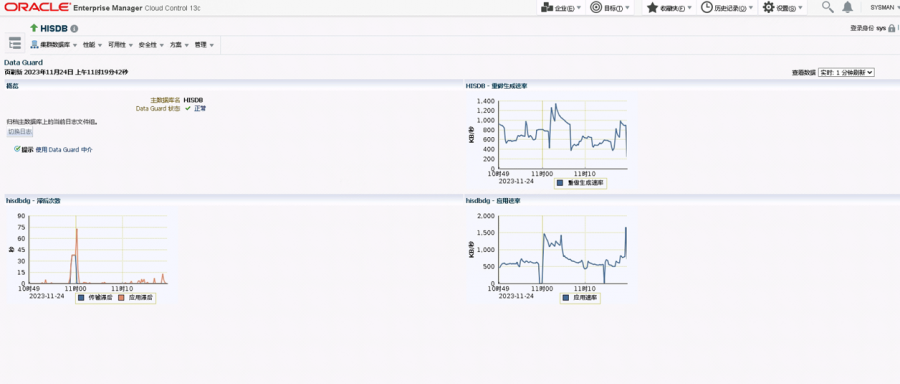Open the navigation tree panel icon
The width and height of the screenshot is (900, 384).
pos(15,43)
